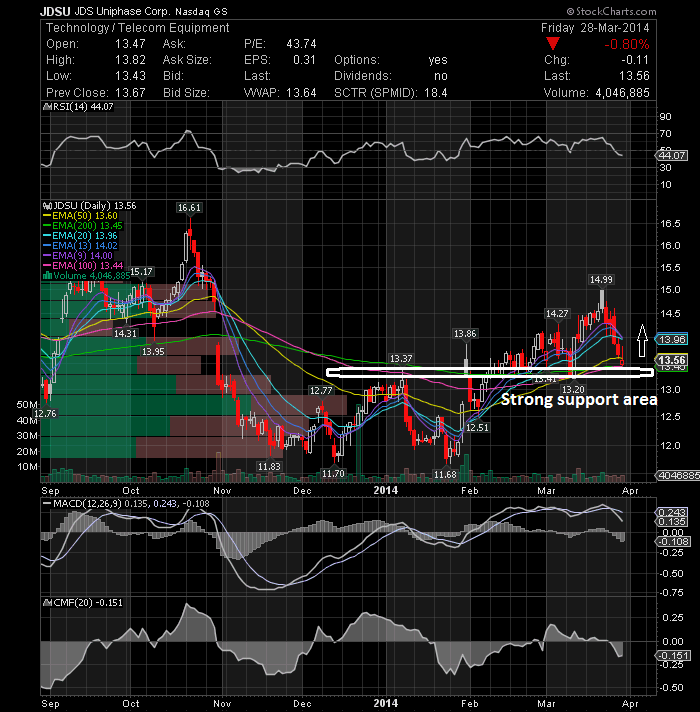This screenshot has height=712, width=700.
Task: Click the small icon beside RSI(14) label
Action: point(48,107)
